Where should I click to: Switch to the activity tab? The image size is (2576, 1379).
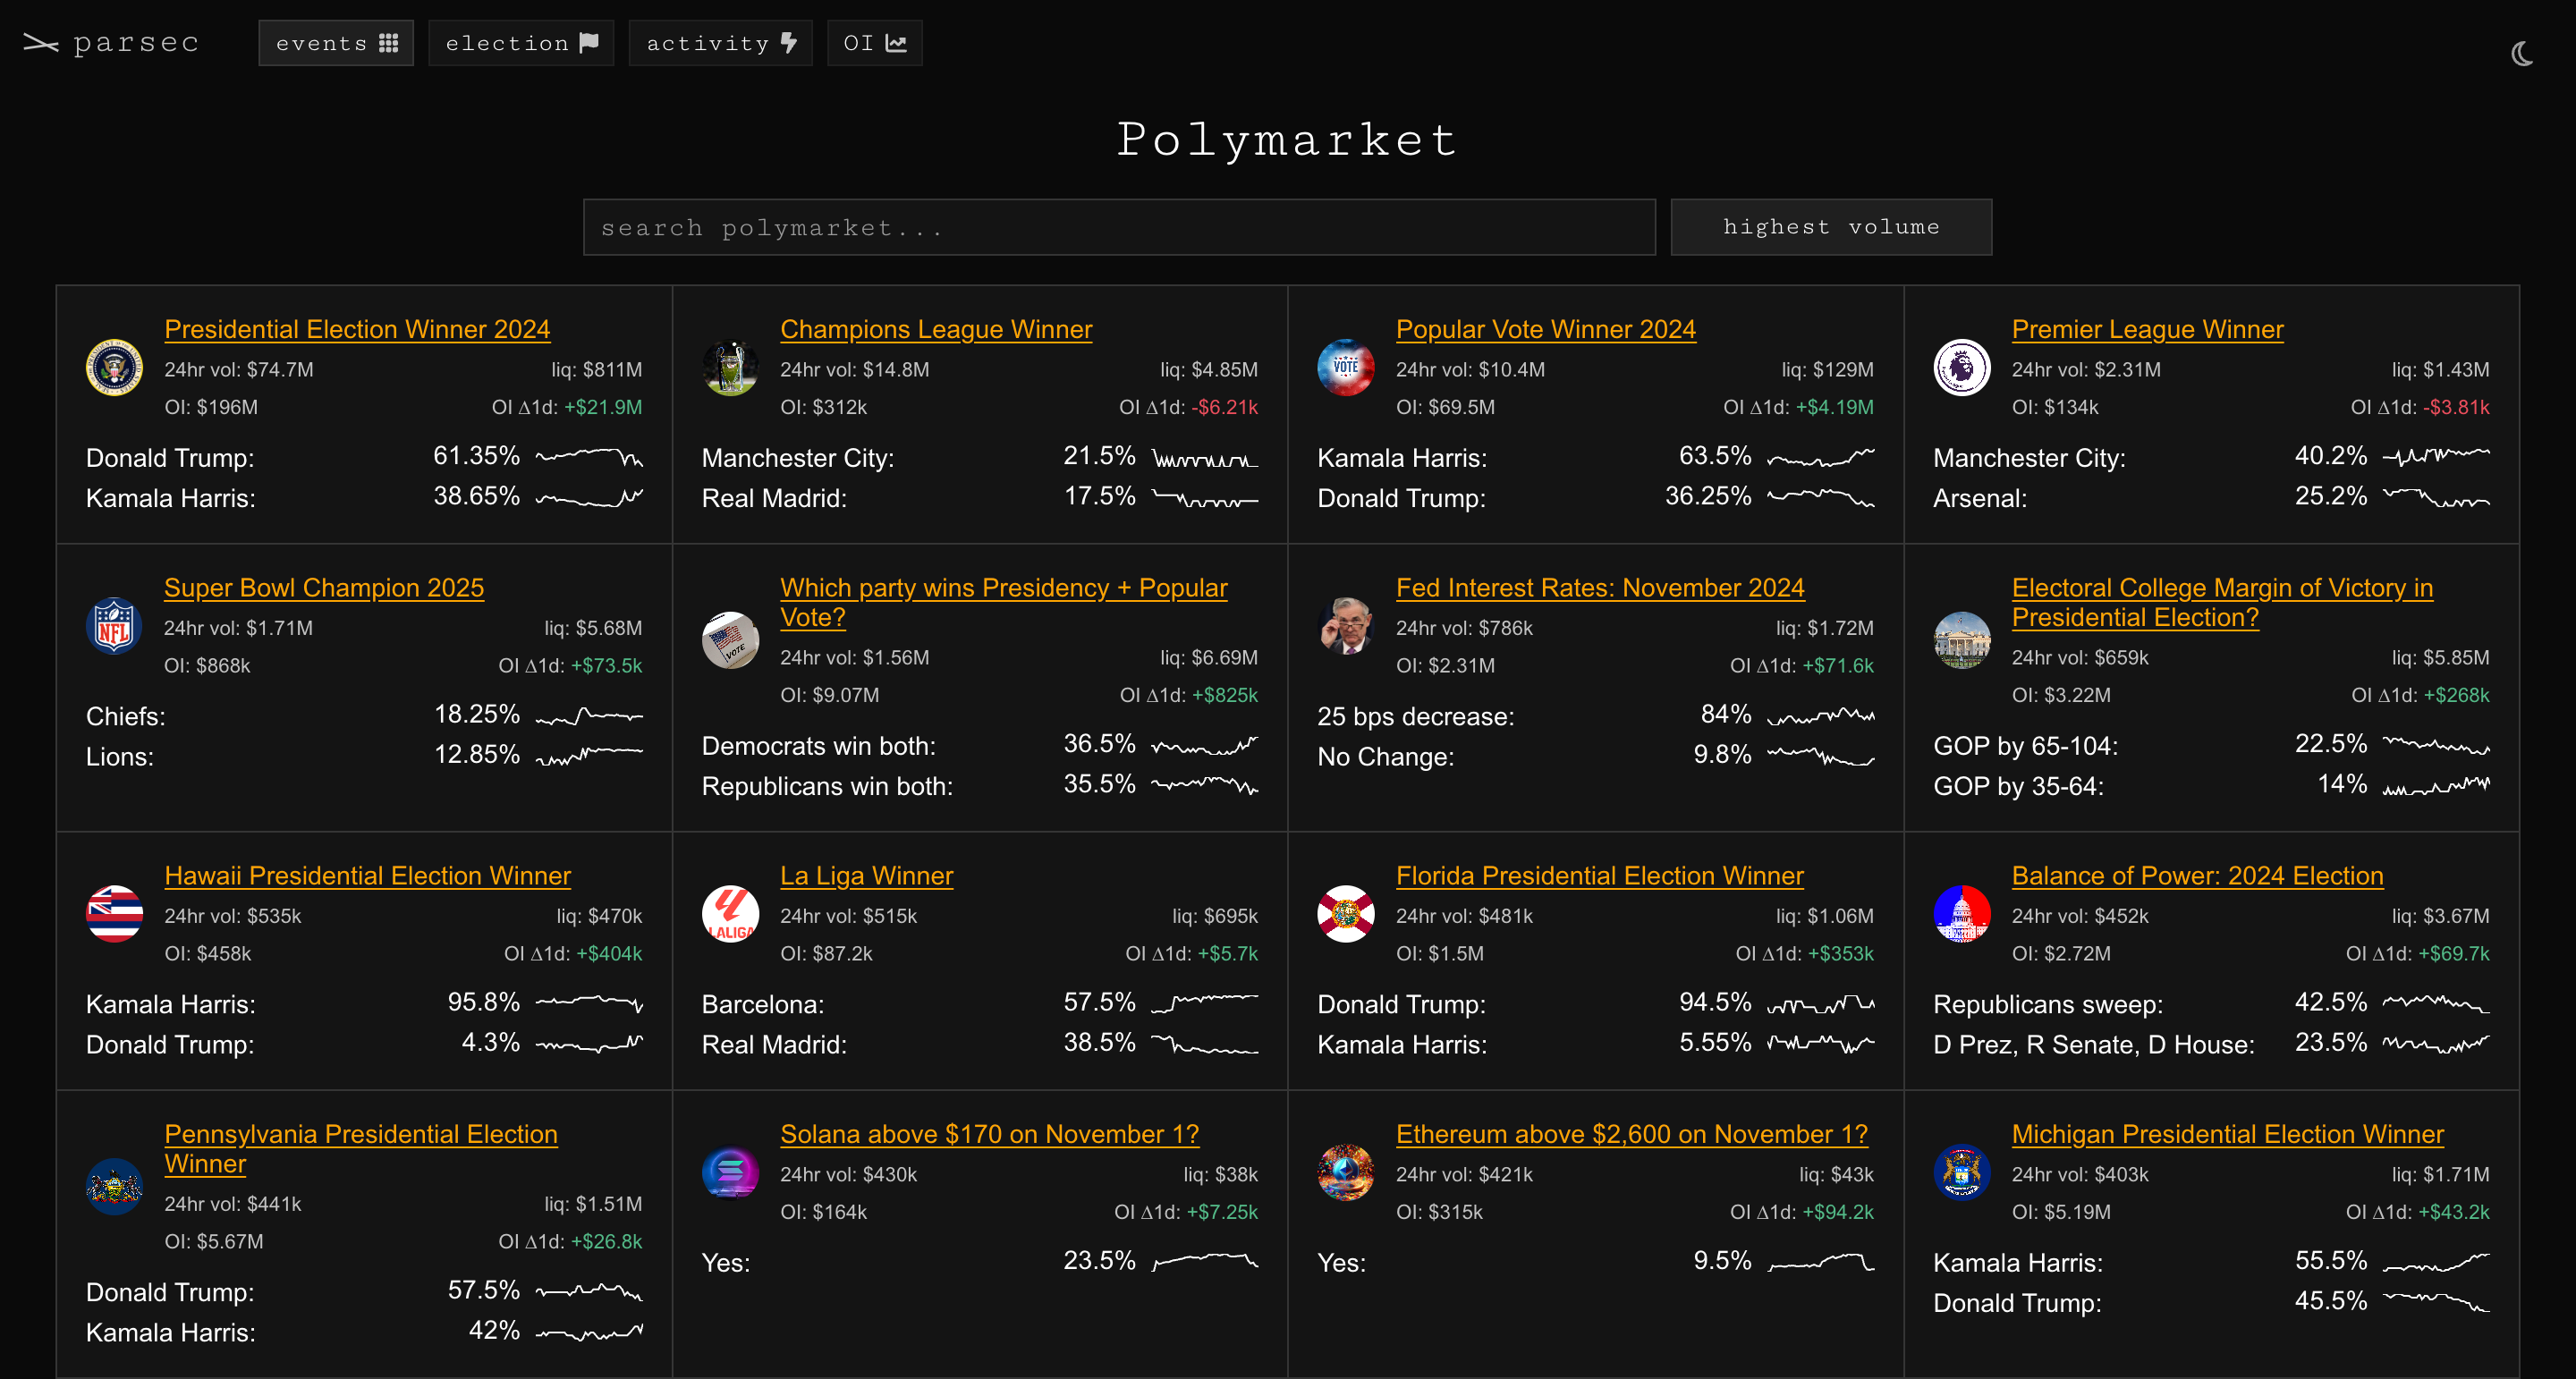point(720,43)
